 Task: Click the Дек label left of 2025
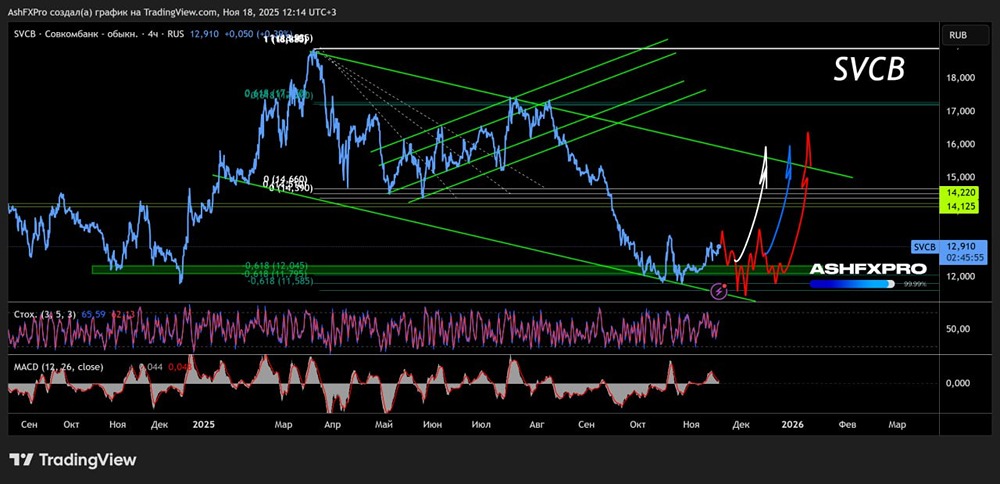pos(161,424)
